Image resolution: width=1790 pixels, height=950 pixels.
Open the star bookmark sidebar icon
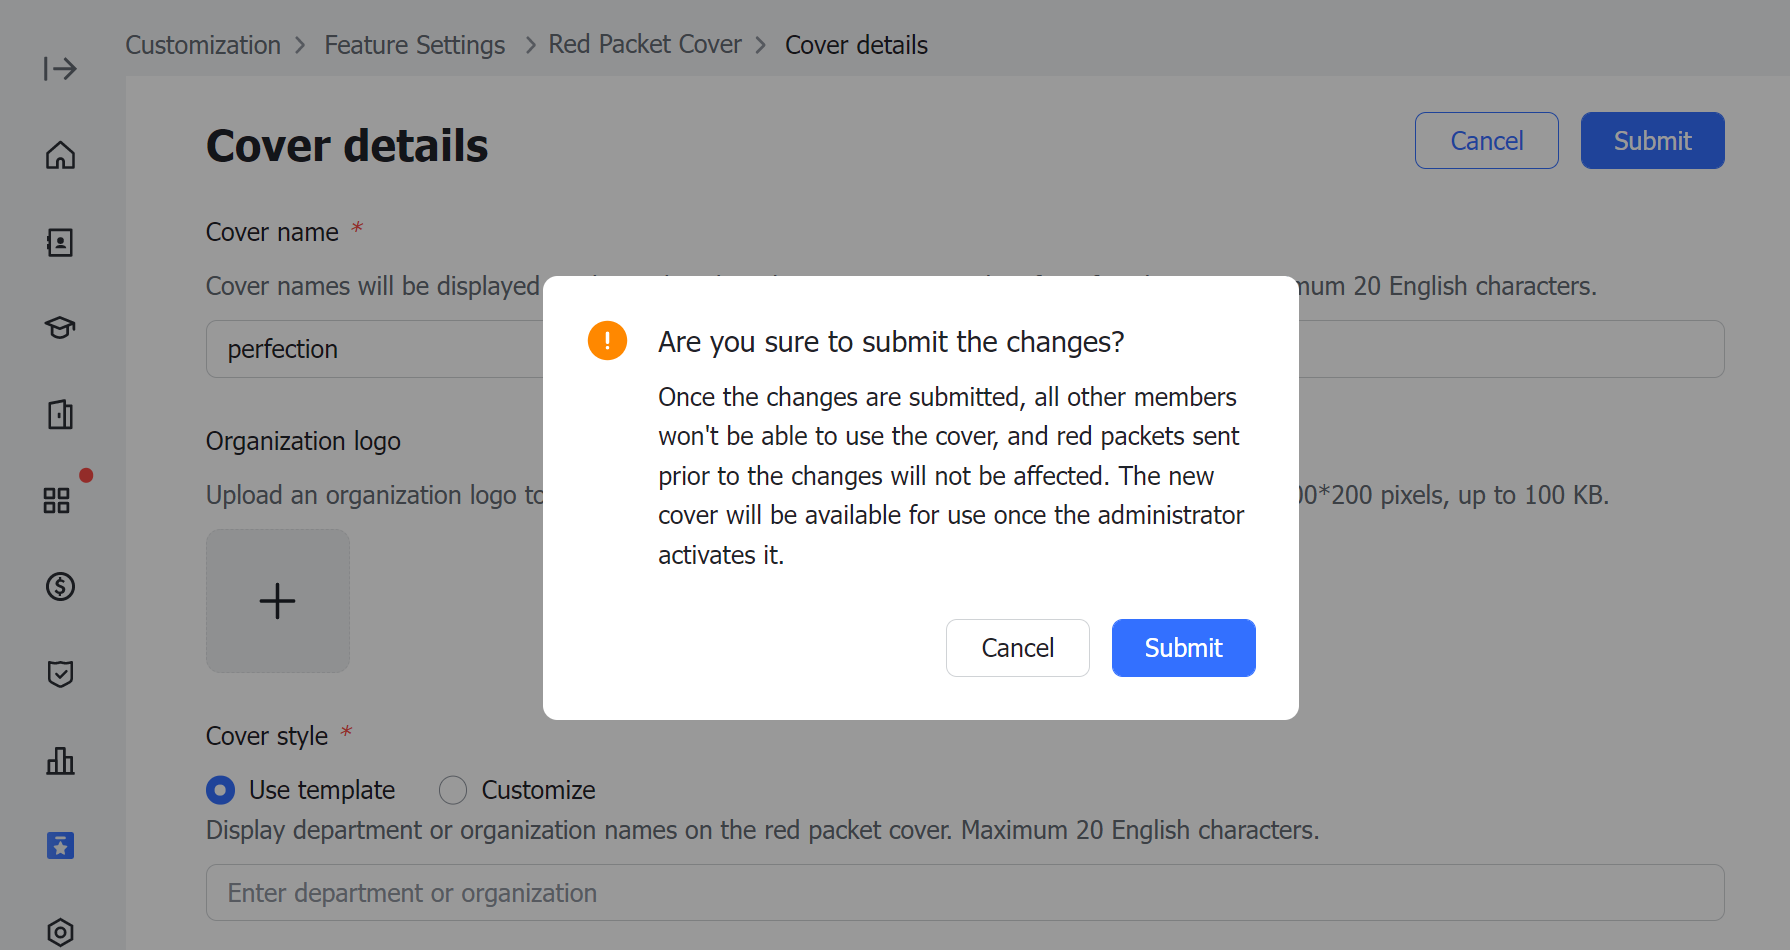click(60, 846)
